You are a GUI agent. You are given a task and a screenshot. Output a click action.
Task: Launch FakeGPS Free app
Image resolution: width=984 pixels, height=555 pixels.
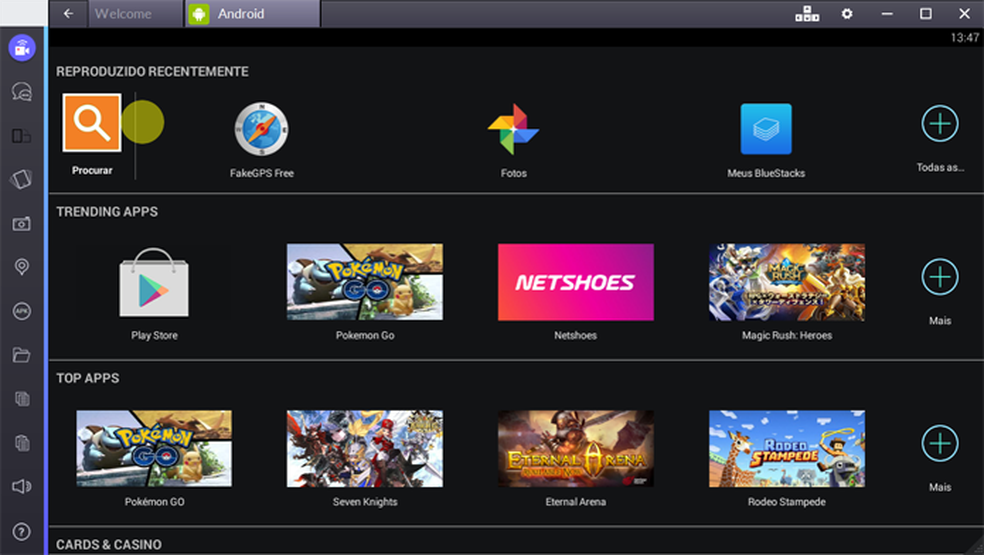coord(261,129)
